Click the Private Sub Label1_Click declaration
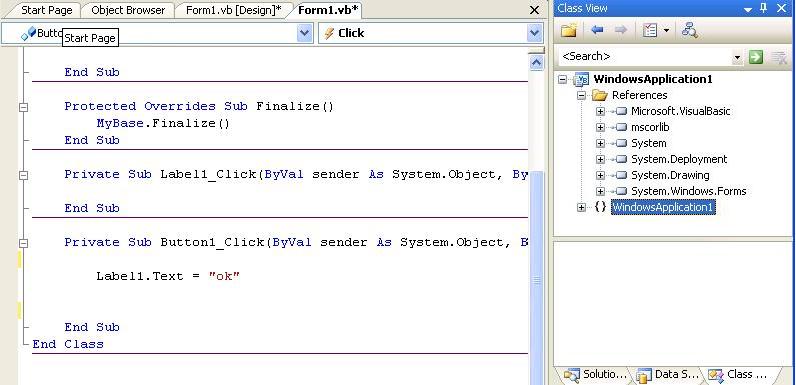 (x=296, y=174)
